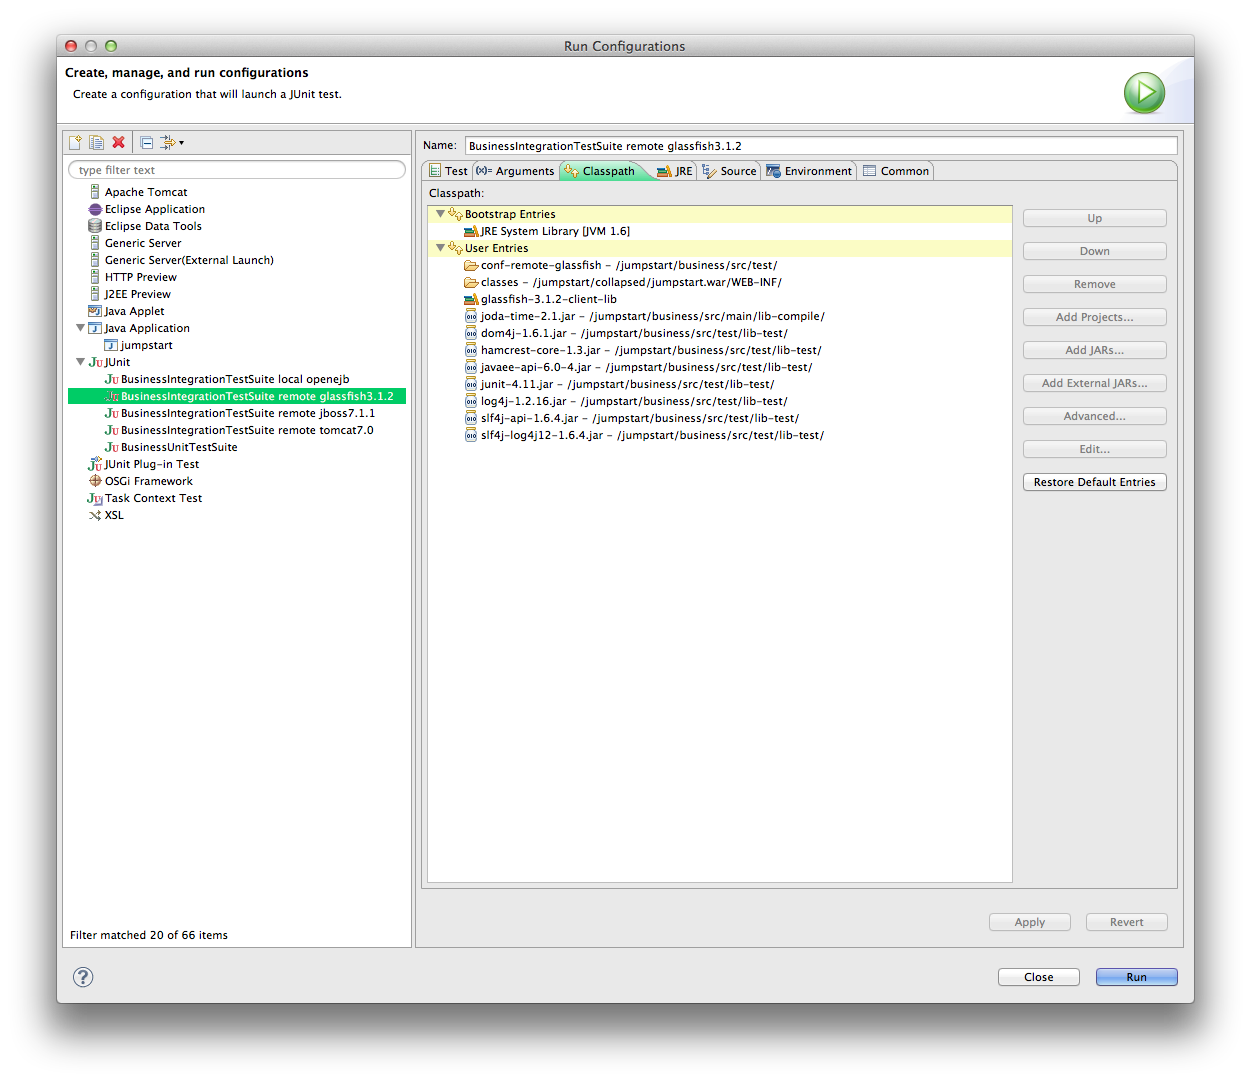Image resolution: width=1251 pixels, height=1082 pixels.
Task: Select the Classpath tab
Action: click(x=601, y=171)
